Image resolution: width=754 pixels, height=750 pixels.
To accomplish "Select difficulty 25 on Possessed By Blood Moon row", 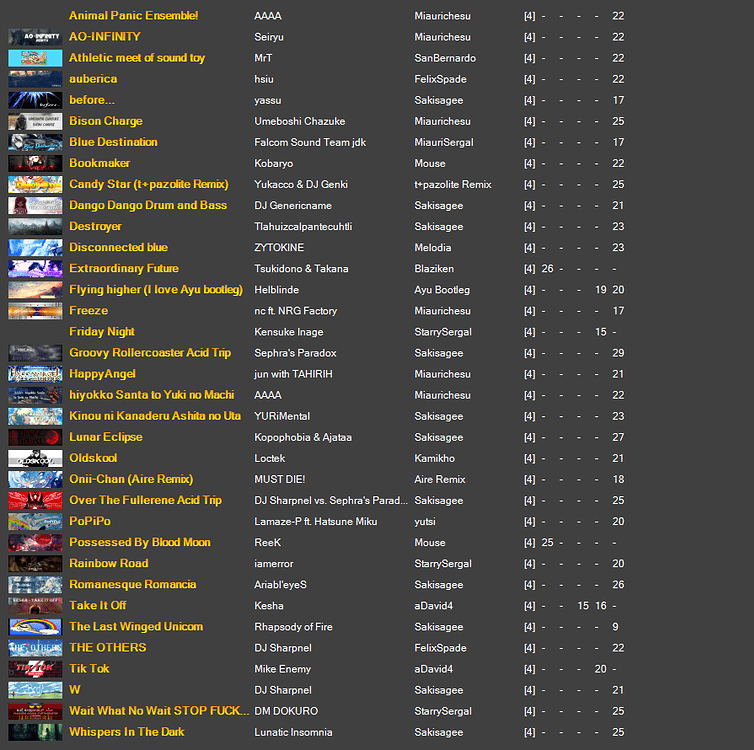I will pyautogui.click(x=547, y=543).
